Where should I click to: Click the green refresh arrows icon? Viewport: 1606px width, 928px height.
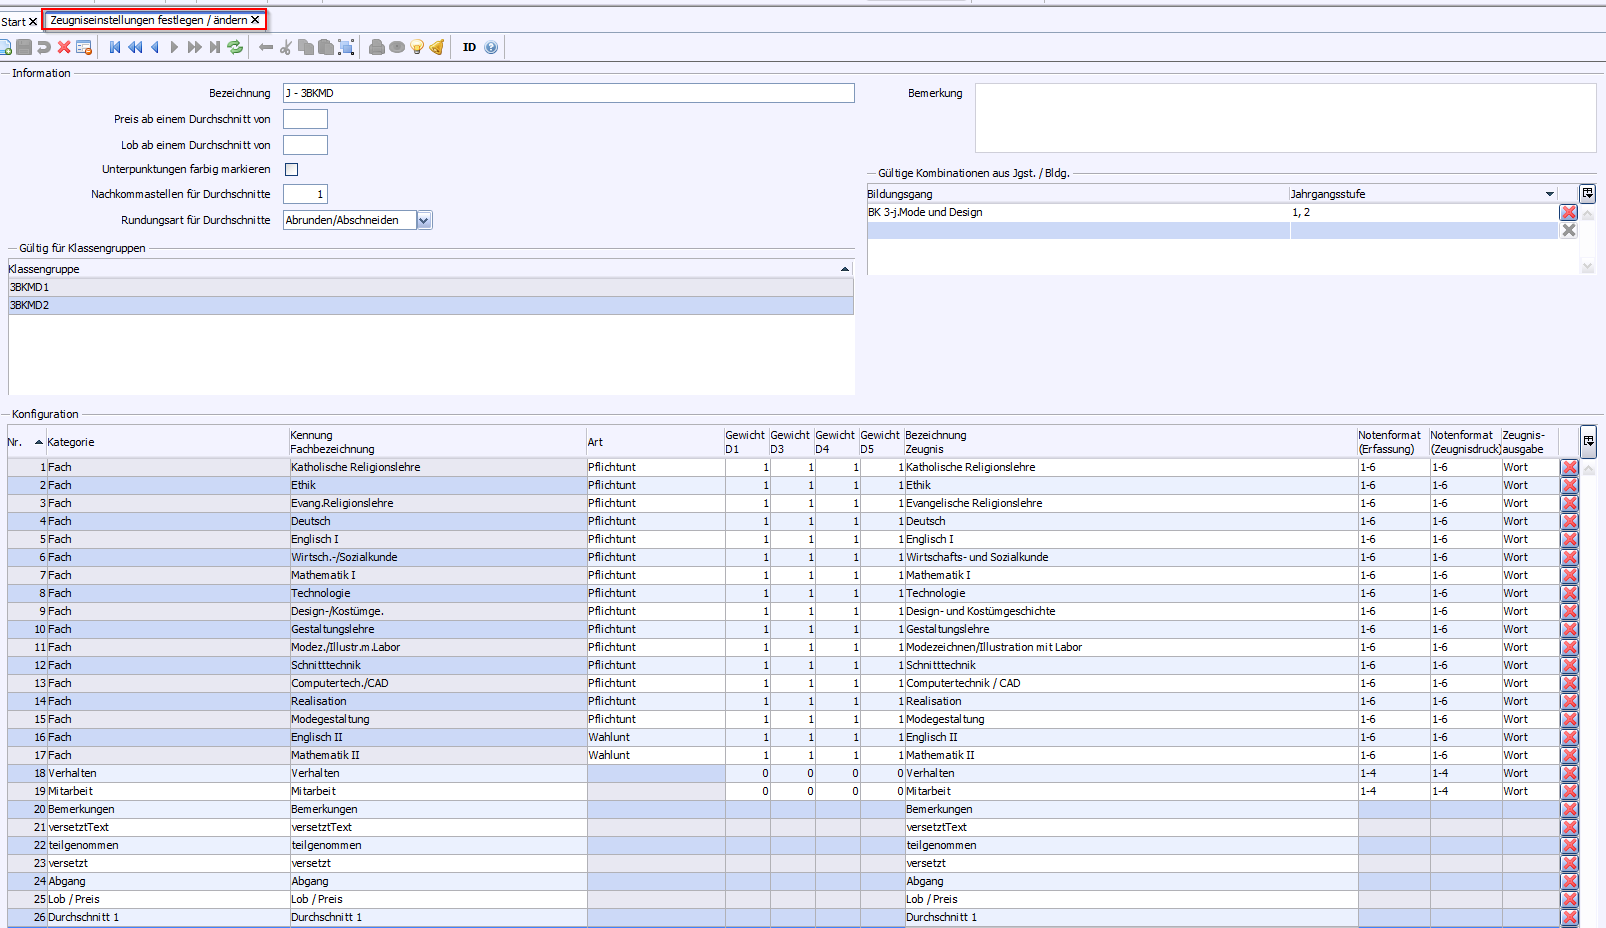pos(235,47)
